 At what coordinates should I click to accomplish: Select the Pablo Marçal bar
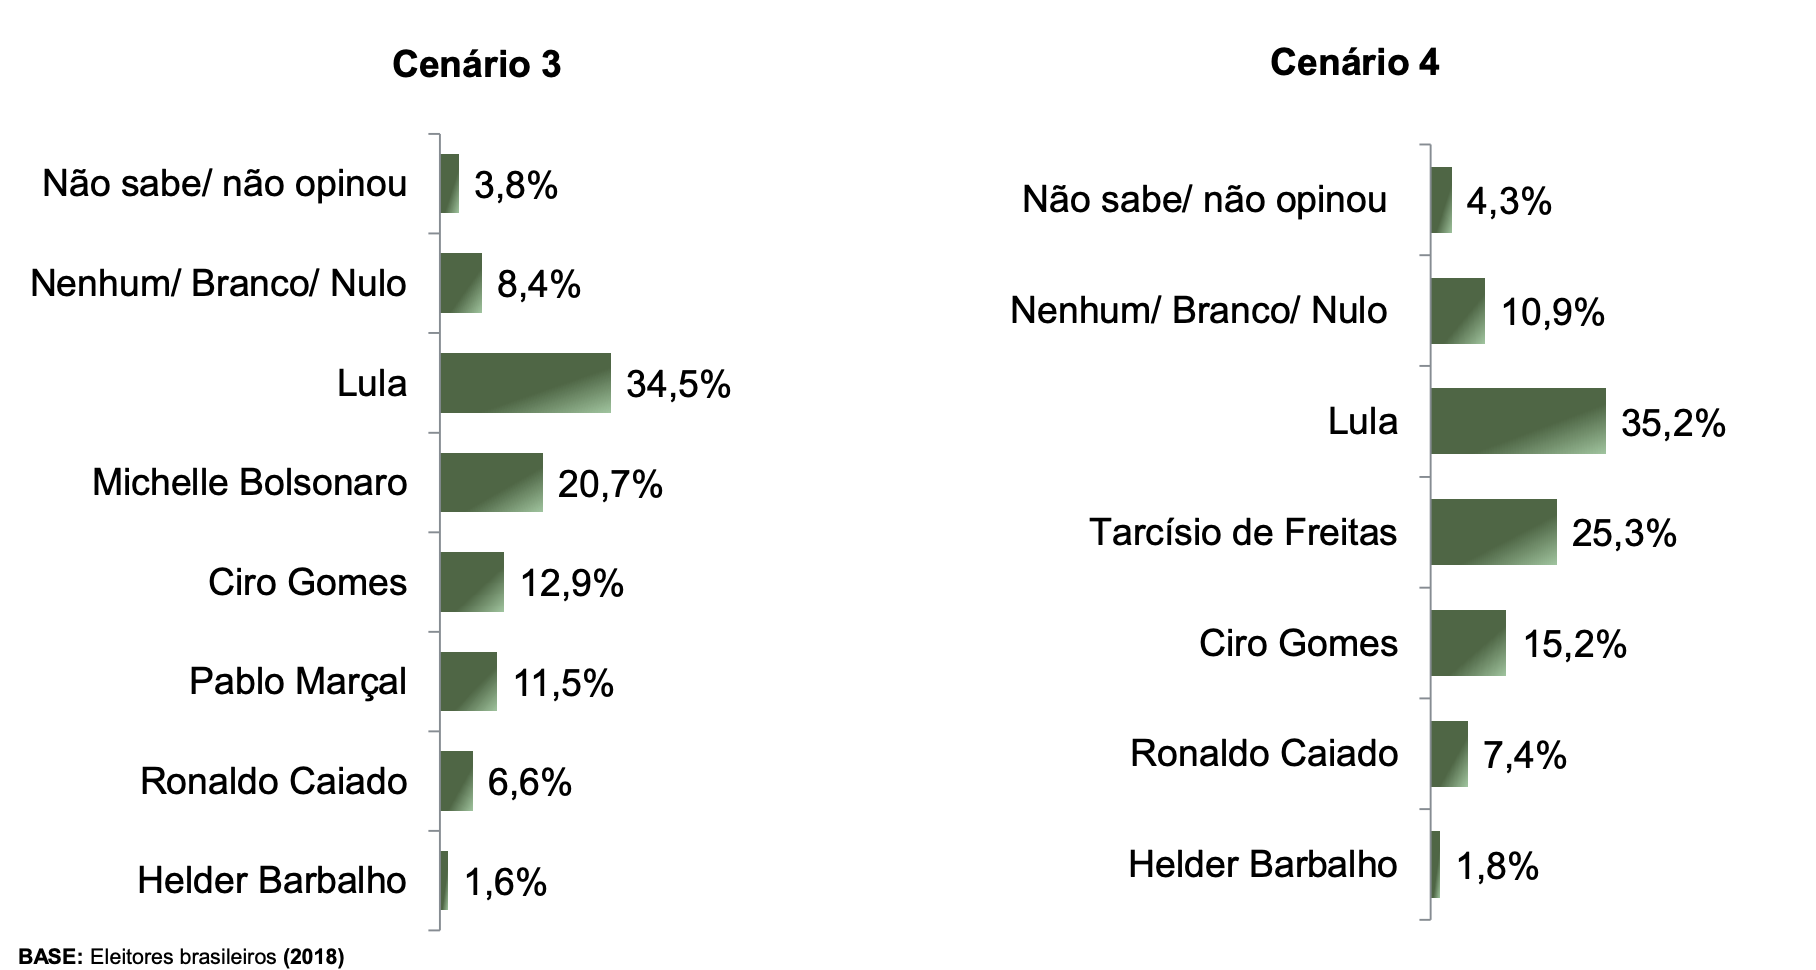(468, 681)
